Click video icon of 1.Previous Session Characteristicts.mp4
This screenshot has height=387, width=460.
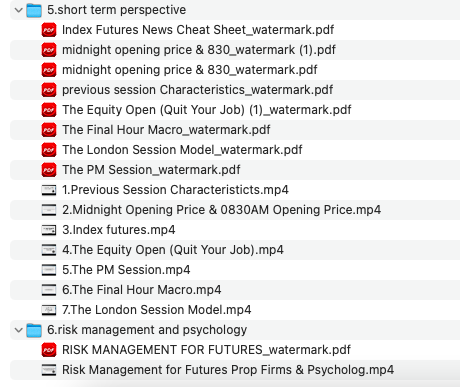(49, 190)
